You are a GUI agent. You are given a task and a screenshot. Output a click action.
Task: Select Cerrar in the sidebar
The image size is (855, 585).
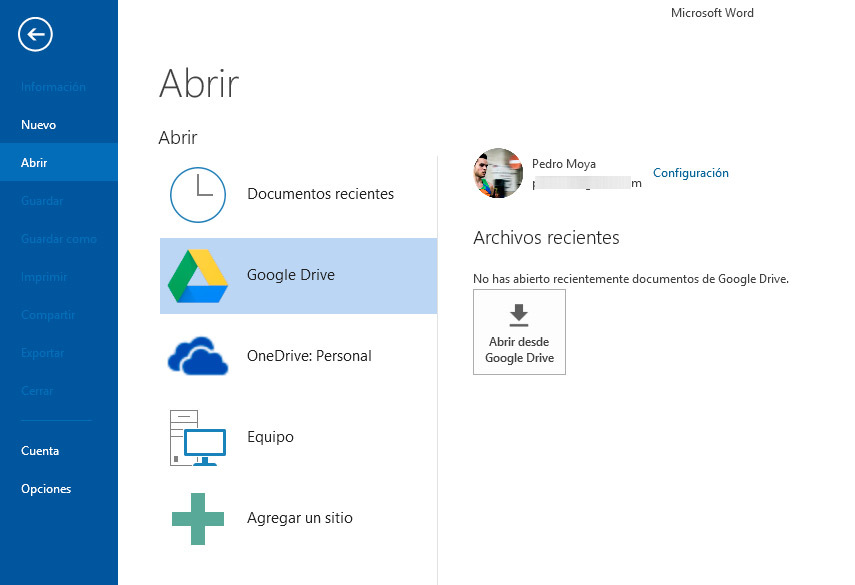click(37, 391)
